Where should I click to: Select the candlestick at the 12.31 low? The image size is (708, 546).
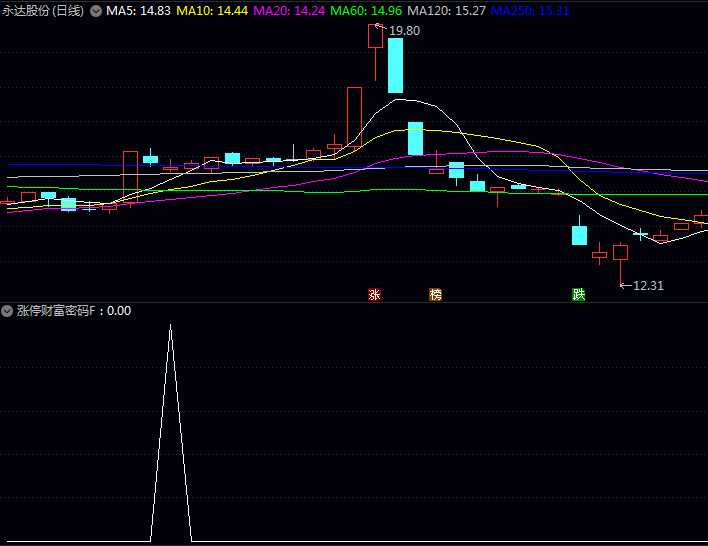point(620,252)
